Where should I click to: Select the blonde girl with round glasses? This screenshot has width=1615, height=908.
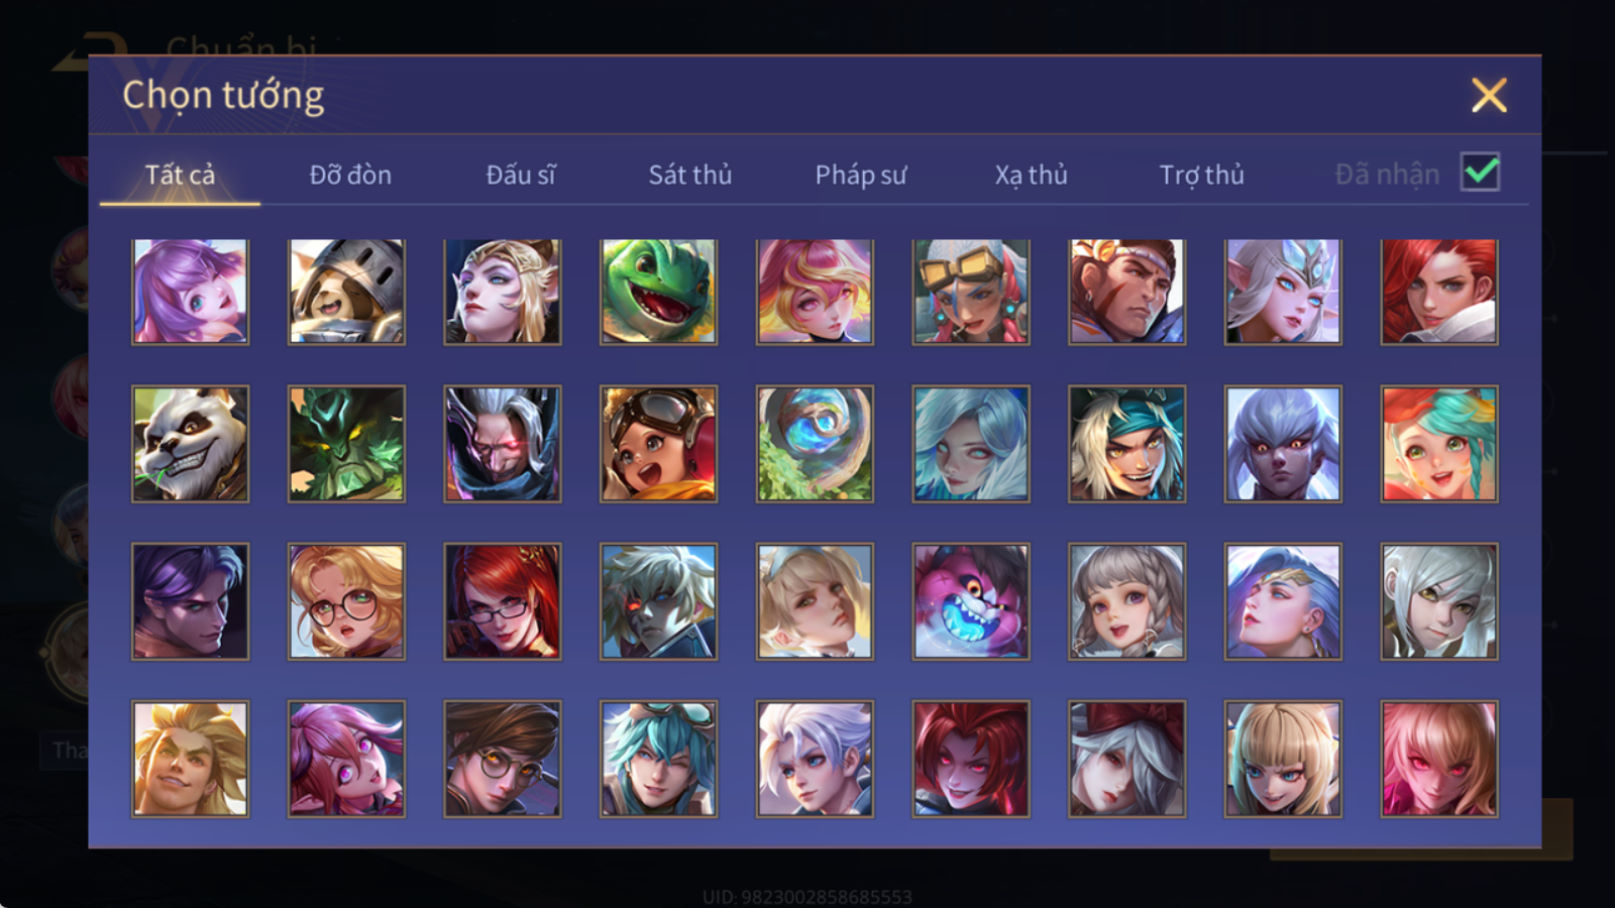(346, 601)
